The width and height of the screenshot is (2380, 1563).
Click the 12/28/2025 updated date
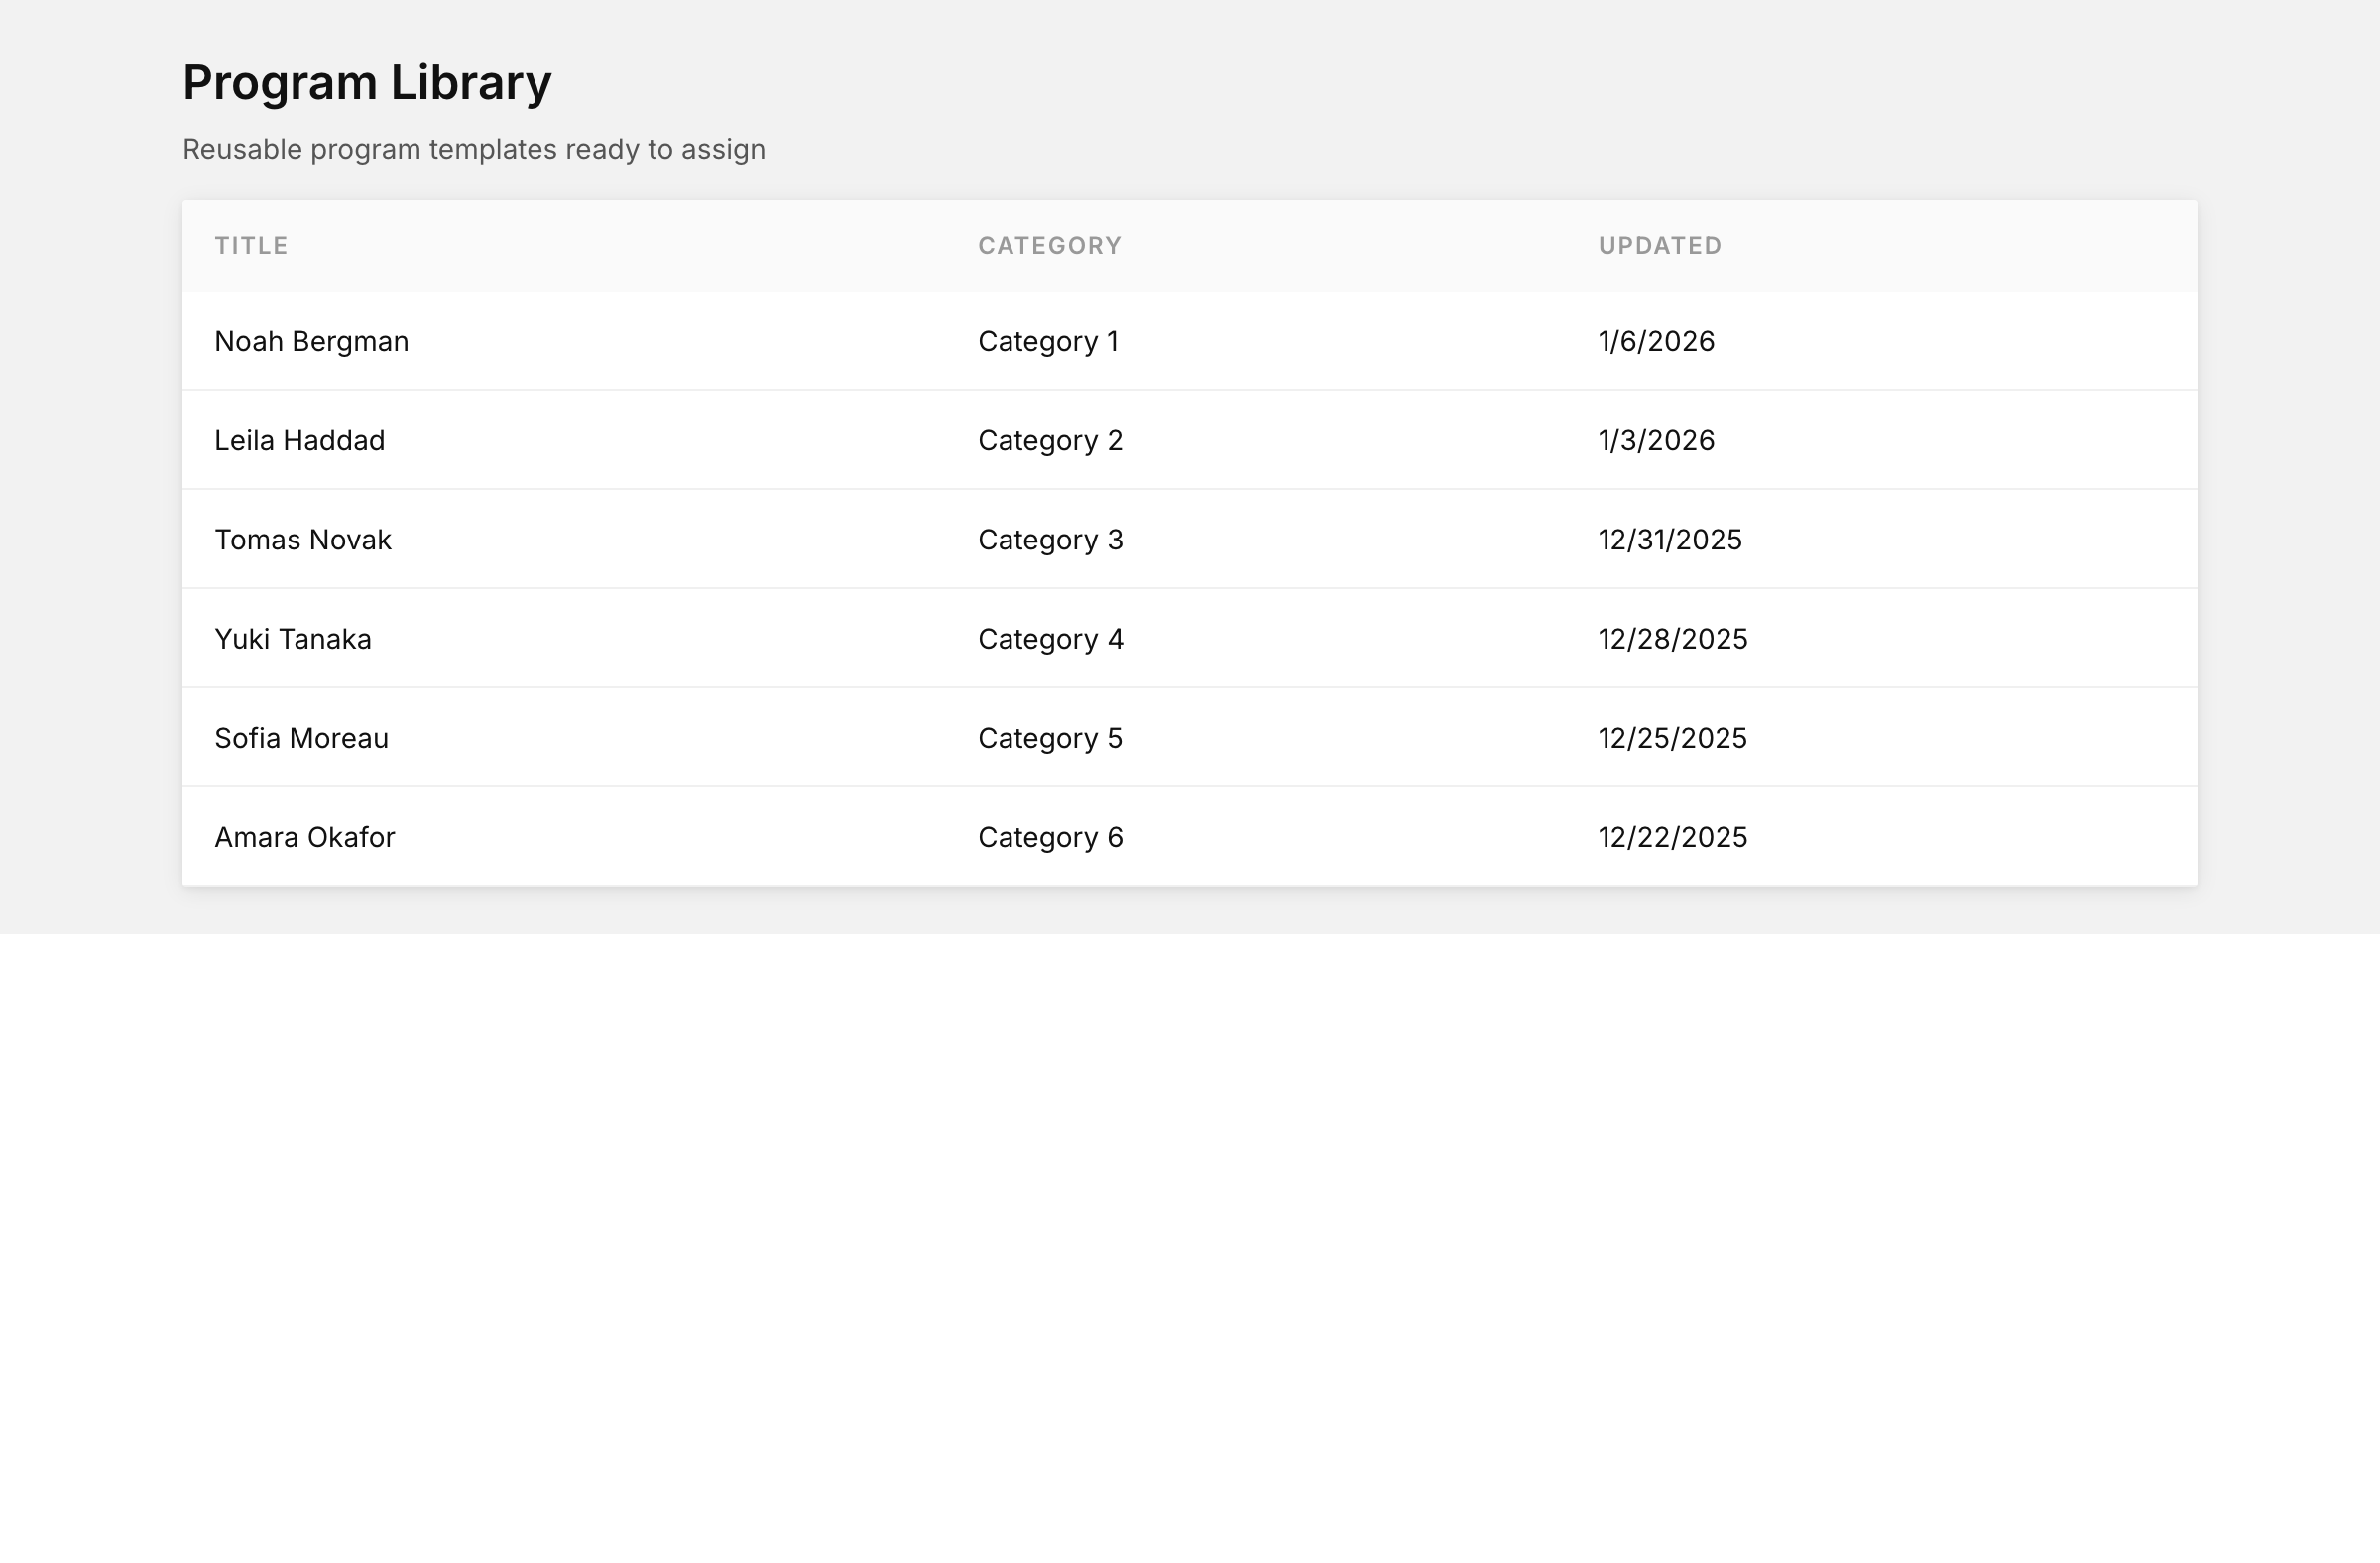[x=1673, y=638]
